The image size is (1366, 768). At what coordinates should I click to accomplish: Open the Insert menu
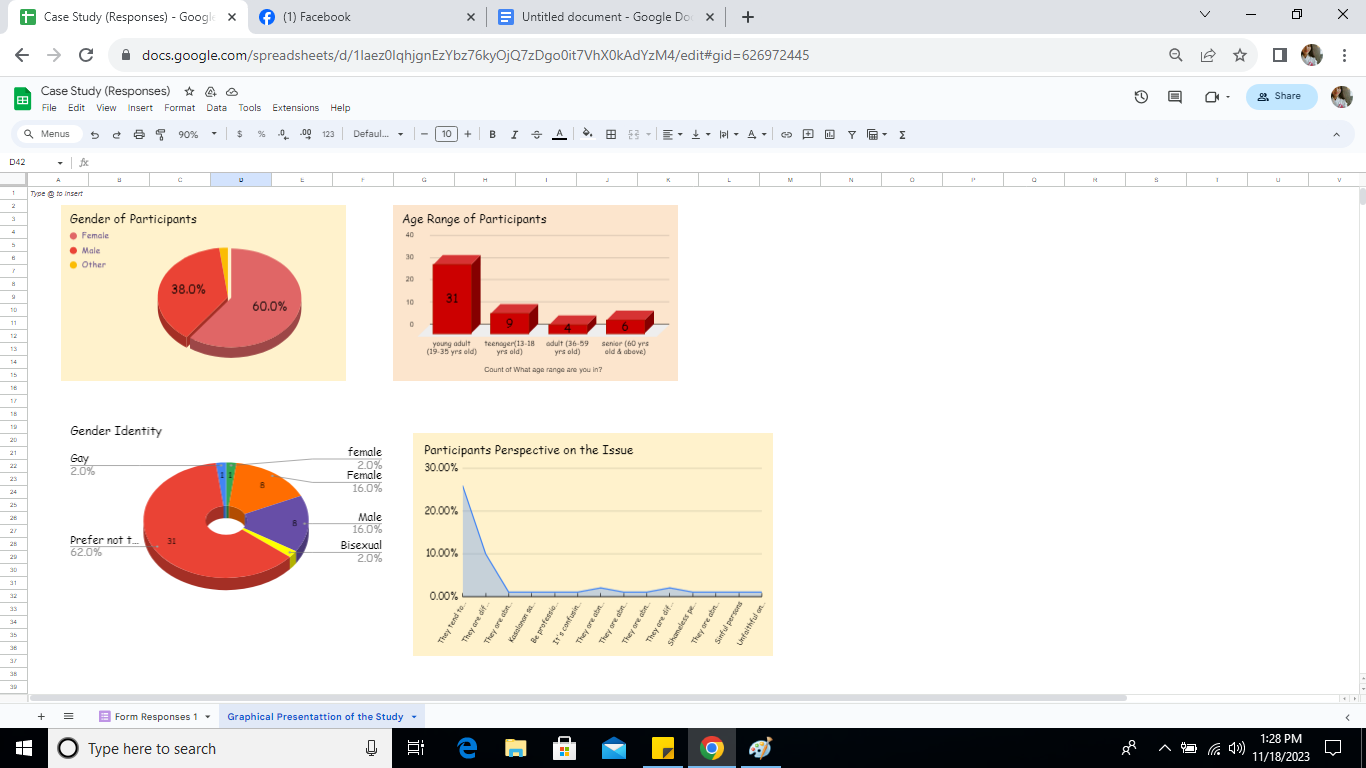[x=140, y=108]
